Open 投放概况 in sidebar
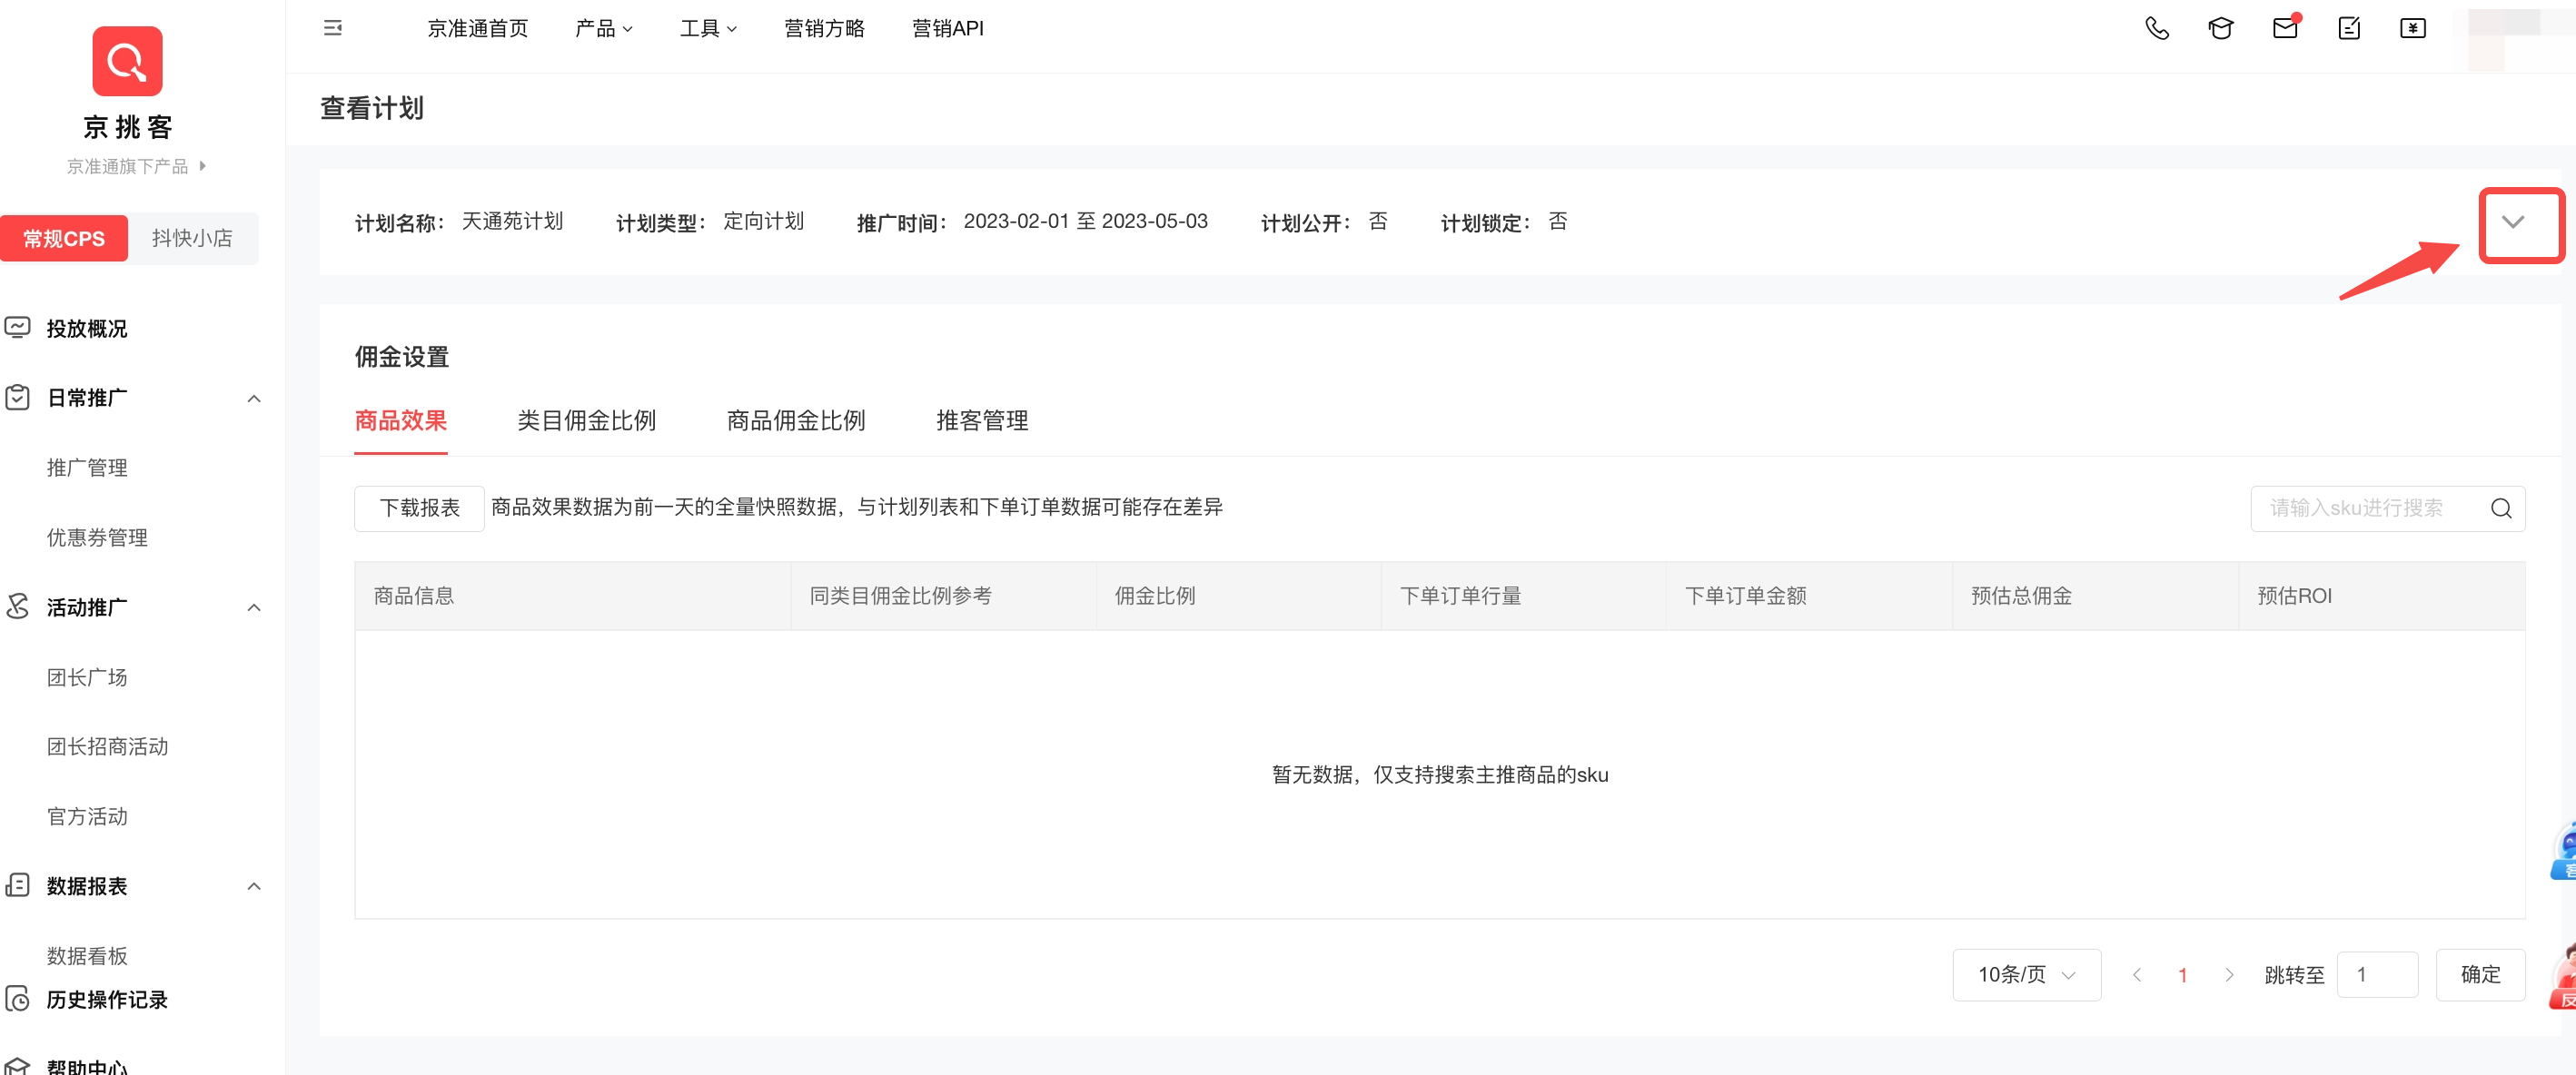Screen dimensions: 2576x1075 click(87, 328)
